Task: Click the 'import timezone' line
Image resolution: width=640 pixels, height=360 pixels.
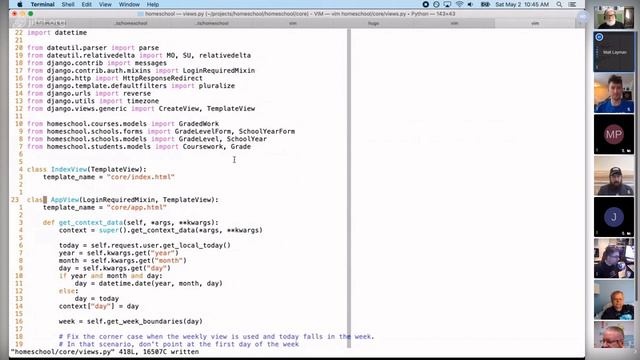Action: click(93, 101)
